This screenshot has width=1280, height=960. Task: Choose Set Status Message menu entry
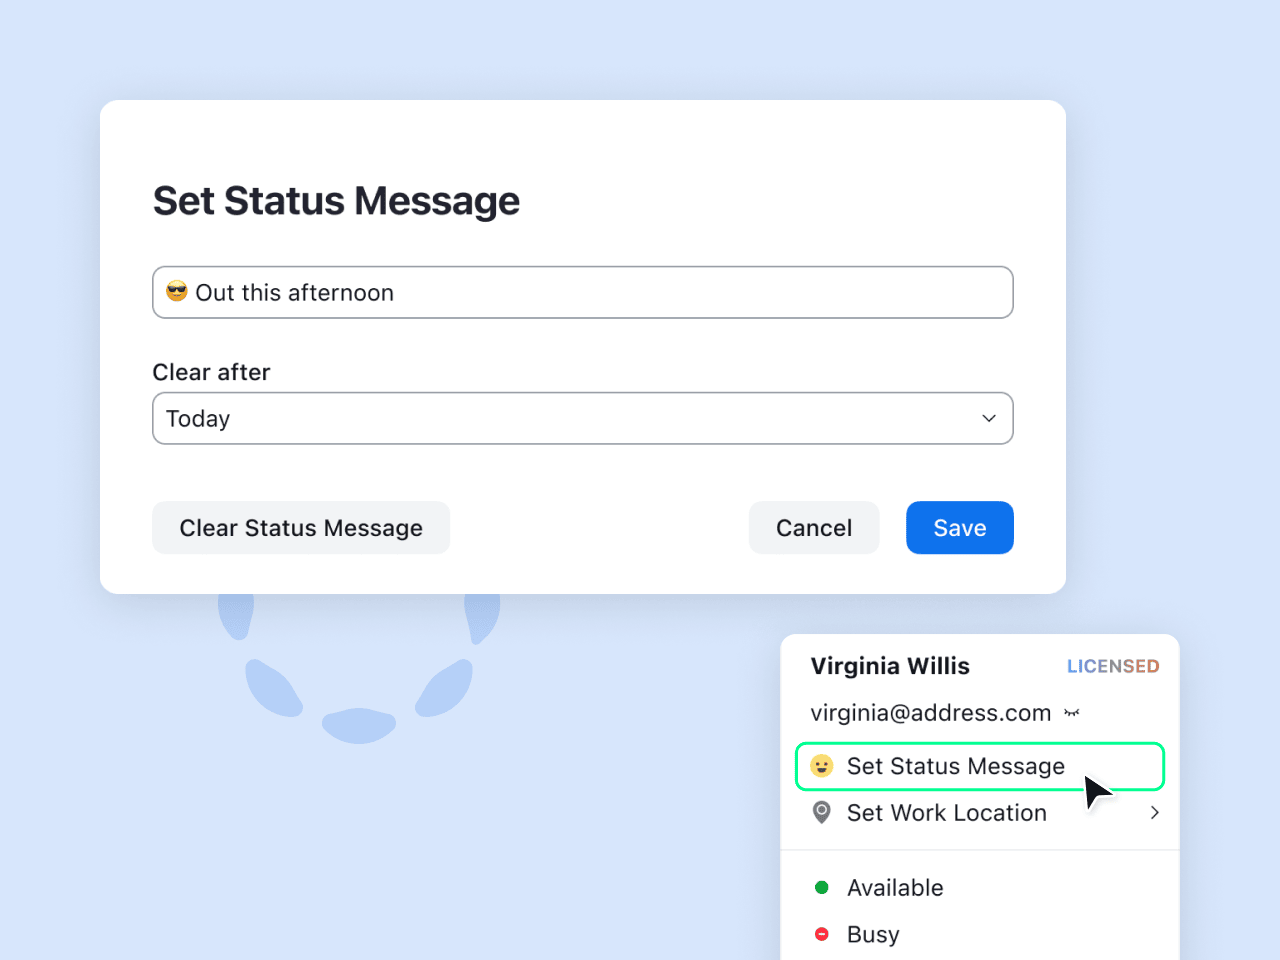click(x=955, y=766)
